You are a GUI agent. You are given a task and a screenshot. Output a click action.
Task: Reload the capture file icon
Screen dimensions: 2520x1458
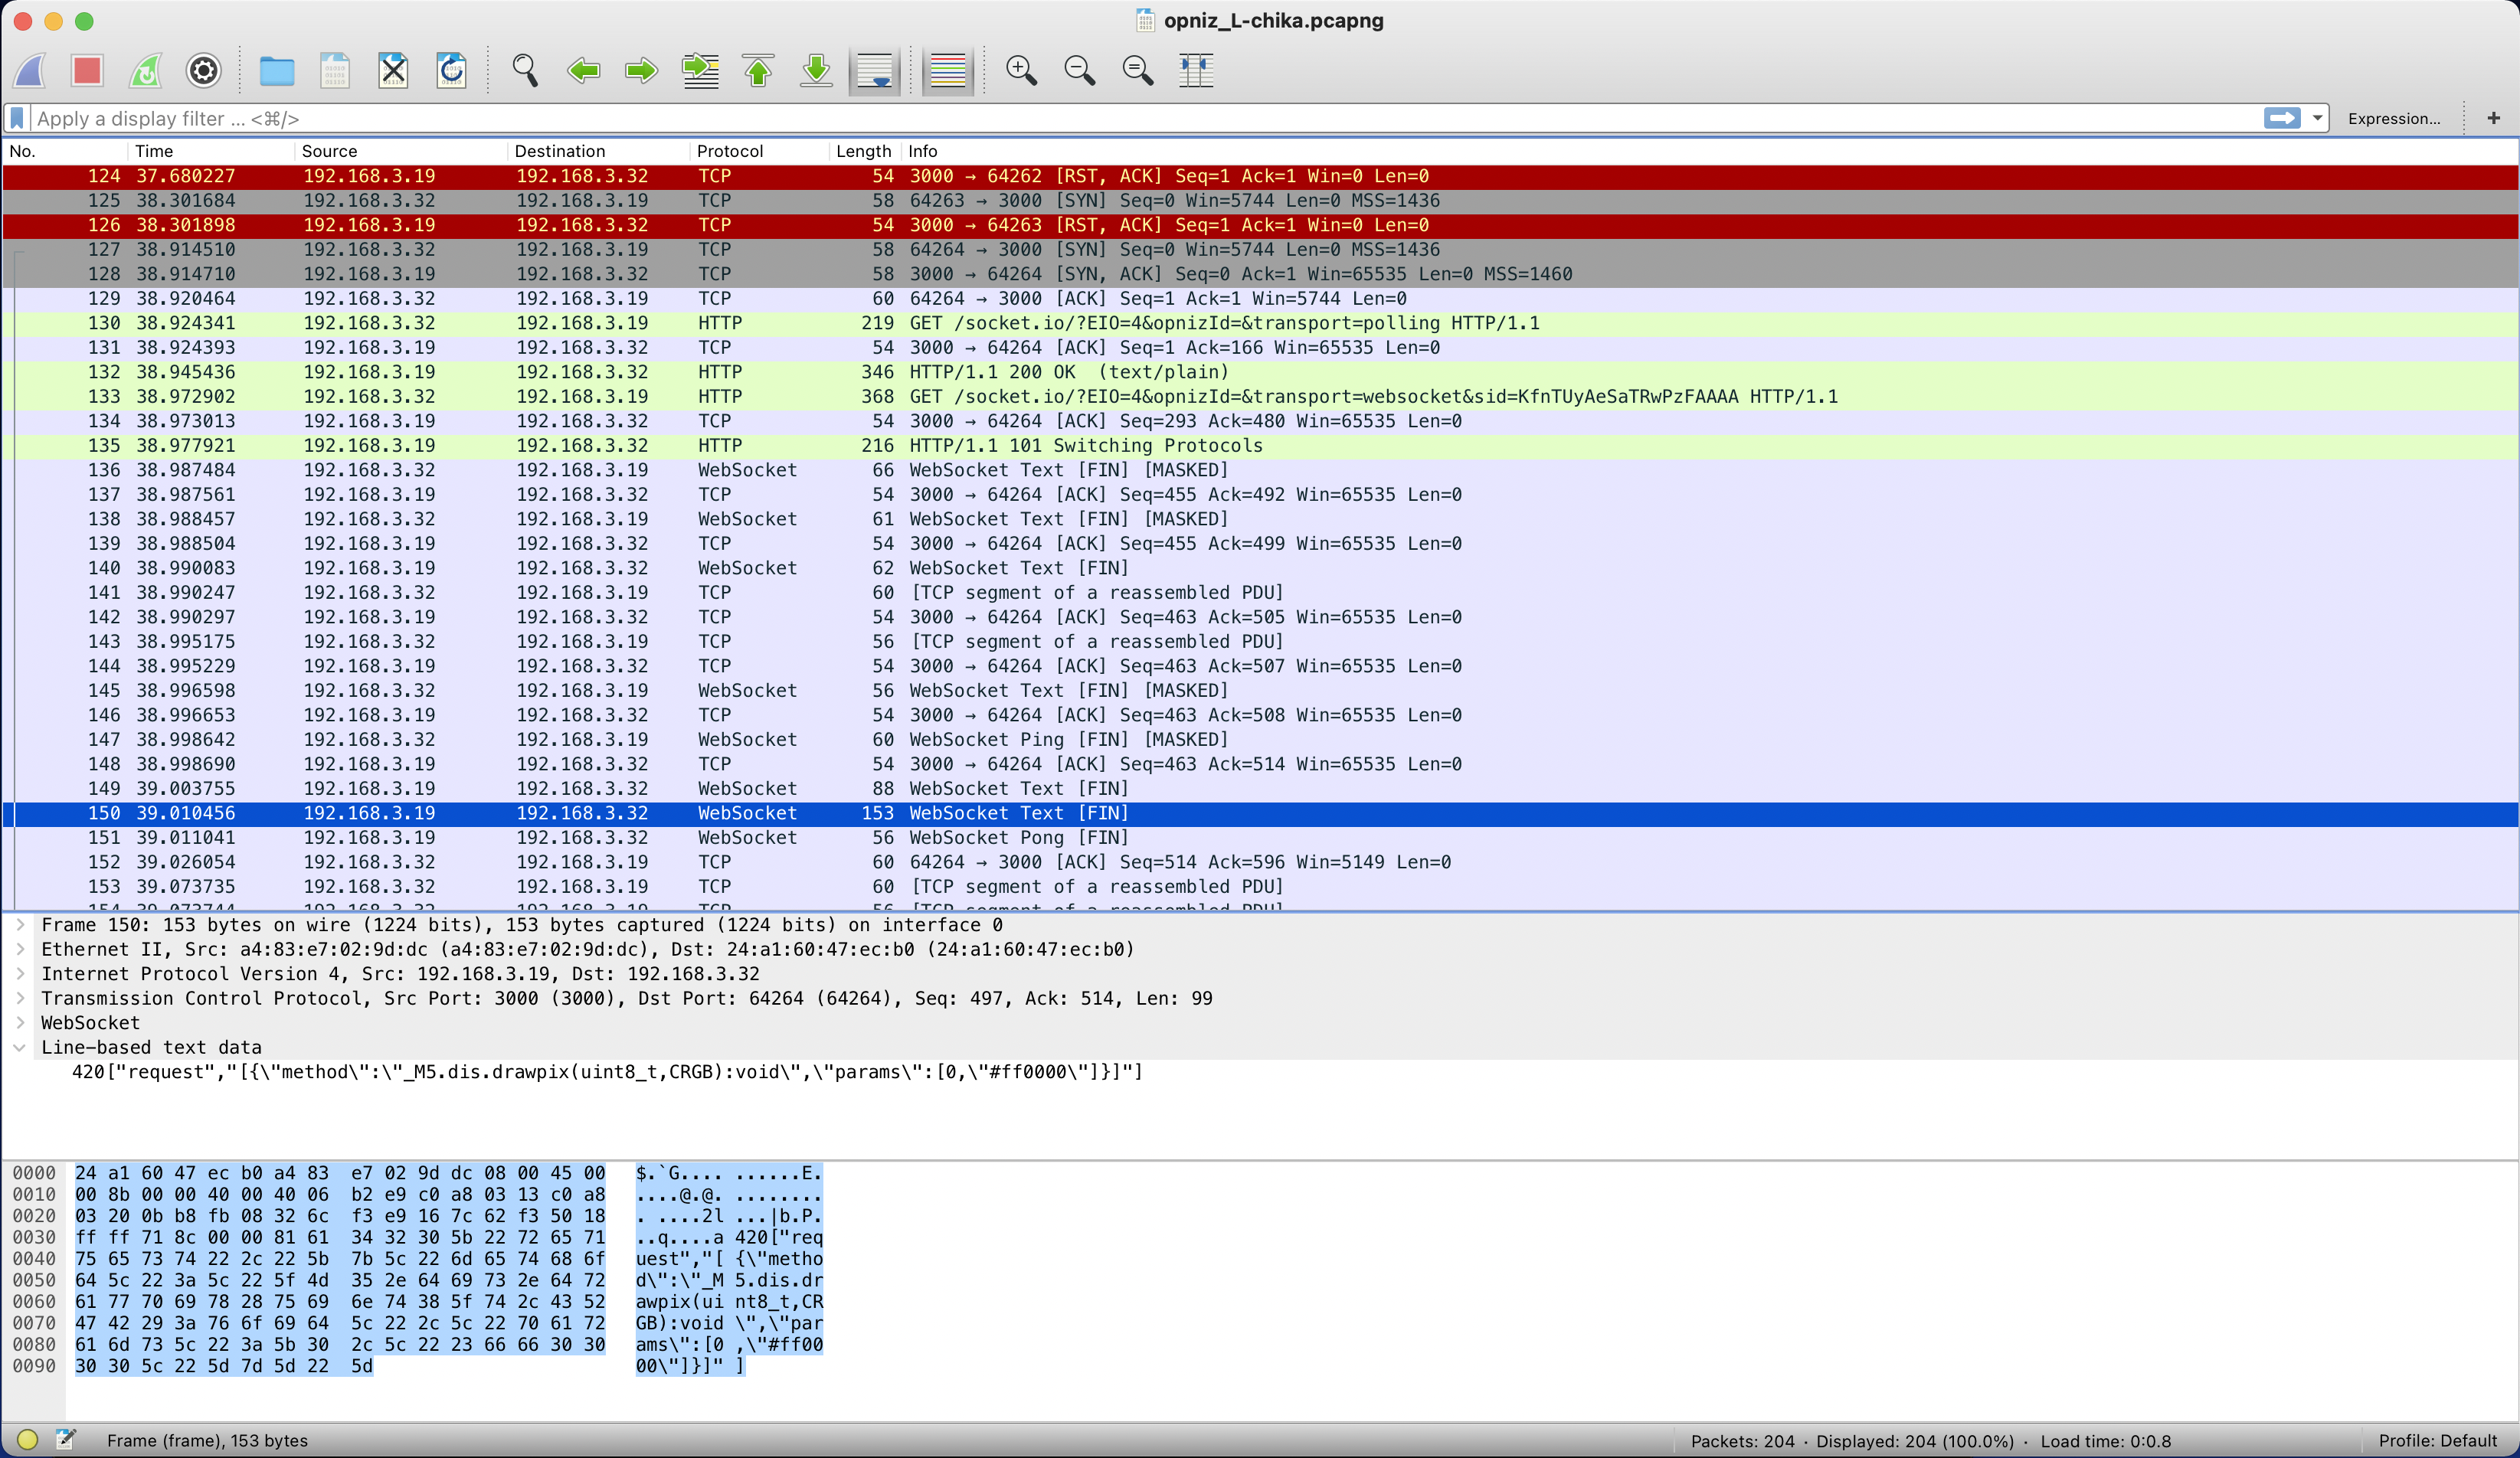[x=451, y=71]
